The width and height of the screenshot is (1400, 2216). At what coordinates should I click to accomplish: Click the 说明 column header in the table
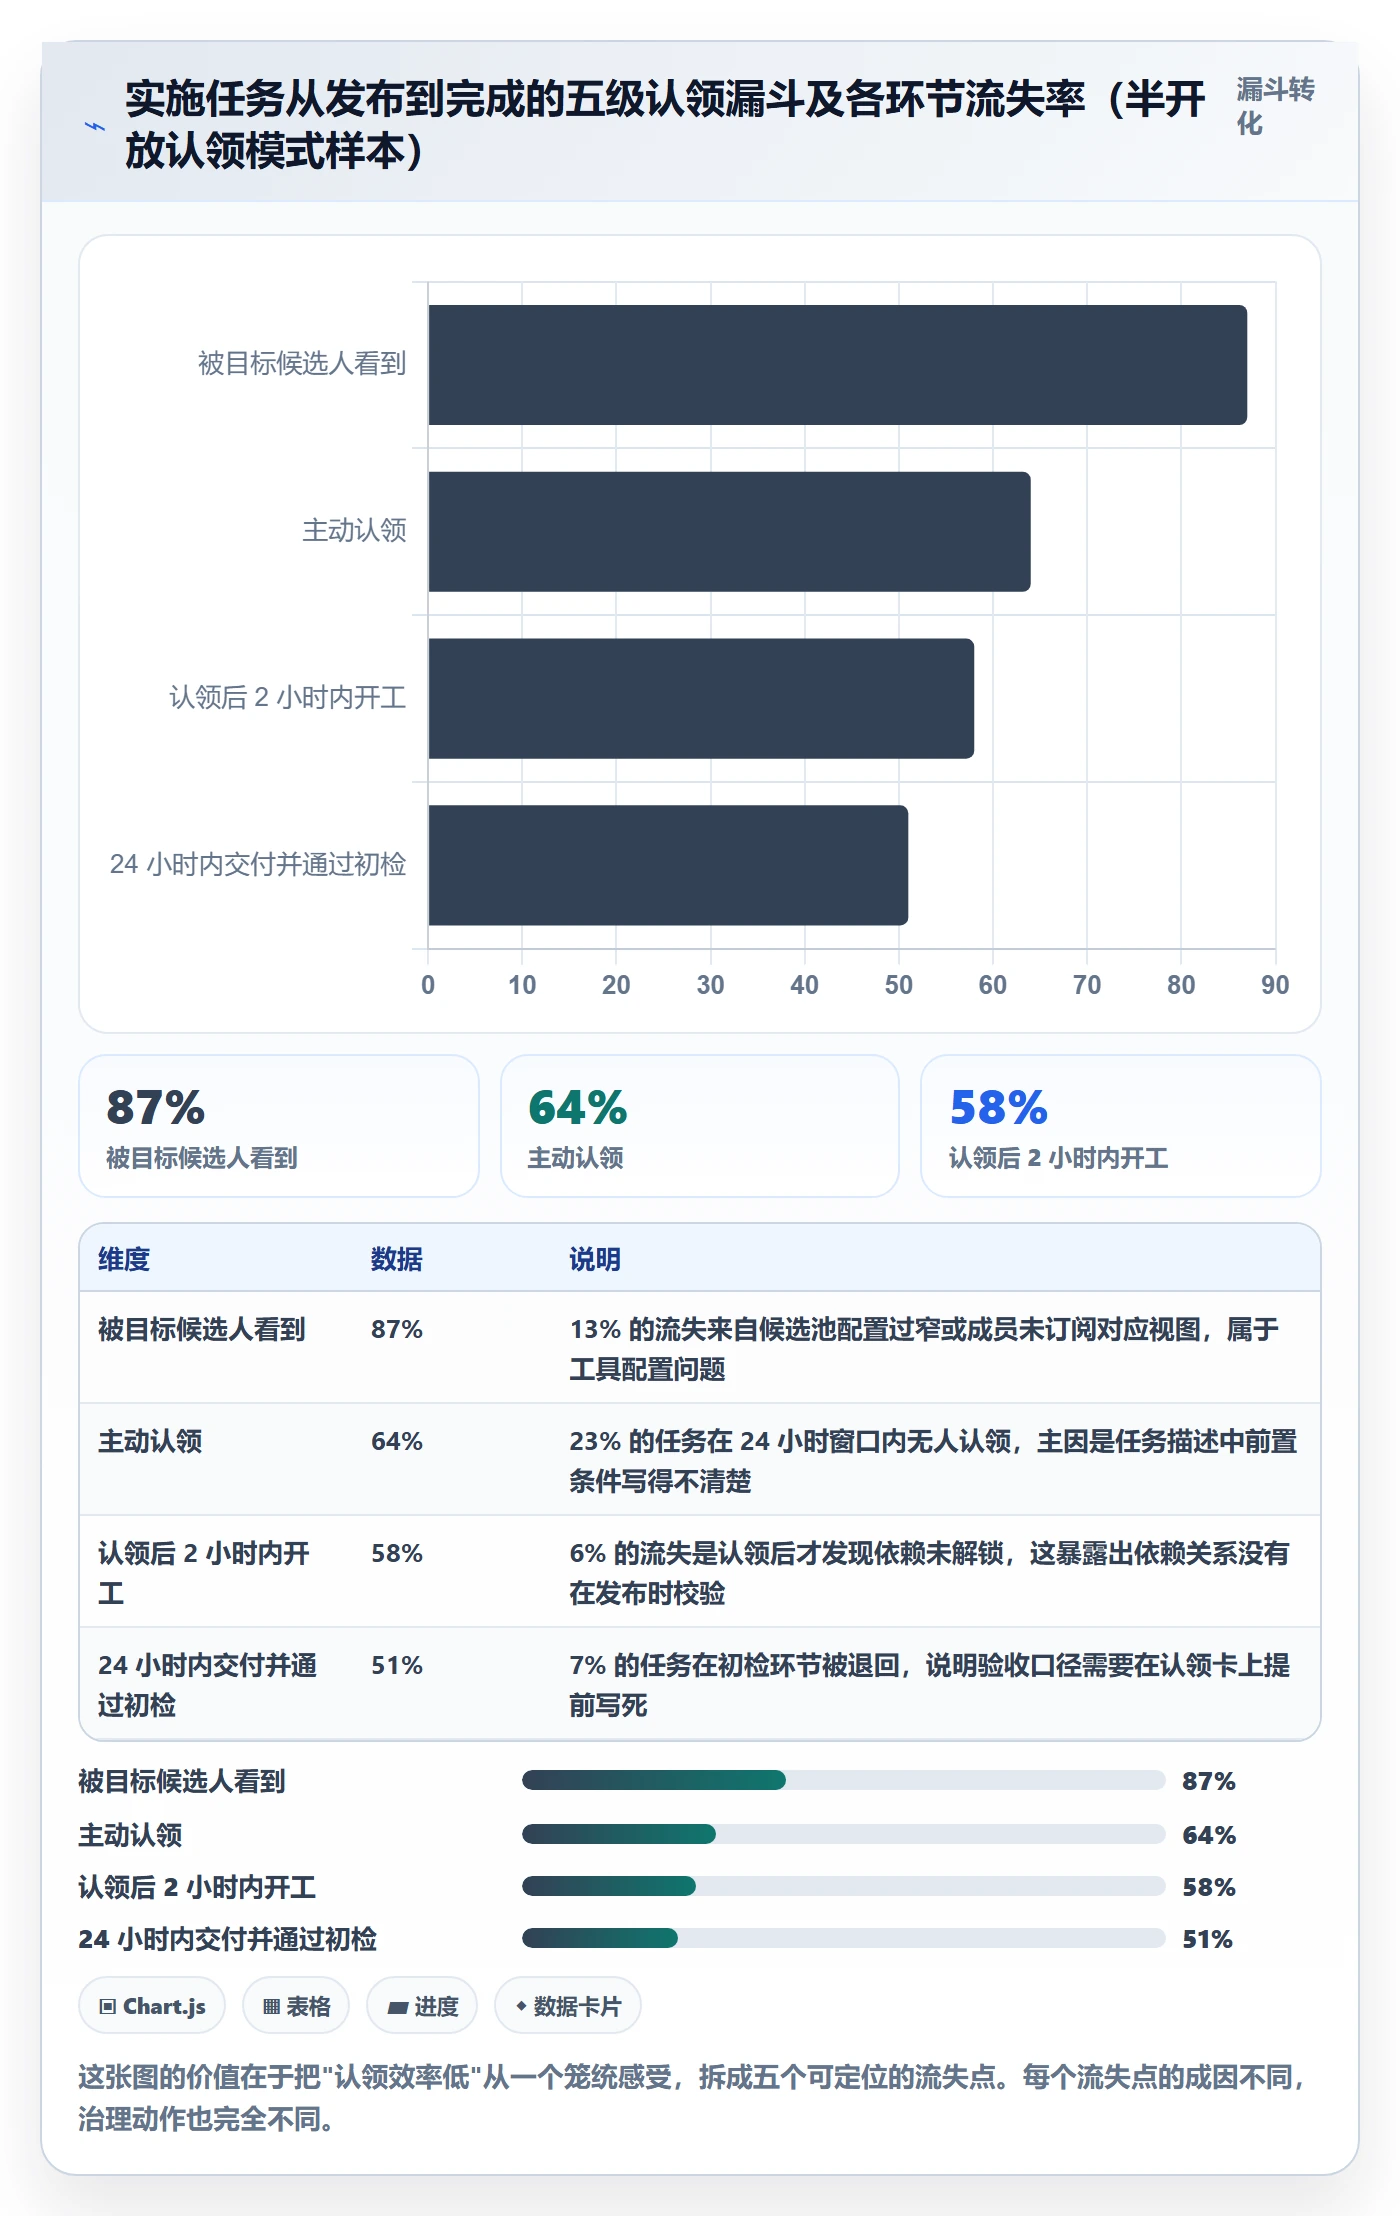coord(595,1259)
